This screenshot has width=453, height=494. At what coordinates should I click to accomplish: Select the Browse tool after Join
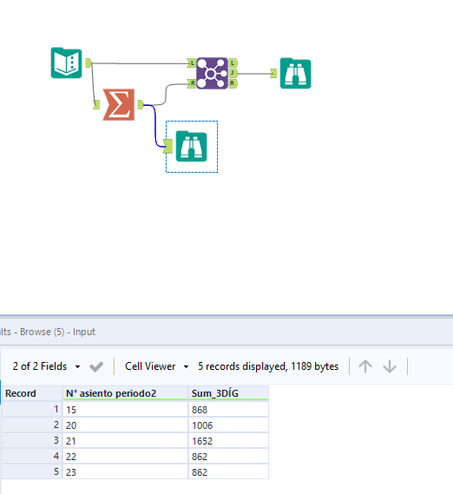(295, 73)
